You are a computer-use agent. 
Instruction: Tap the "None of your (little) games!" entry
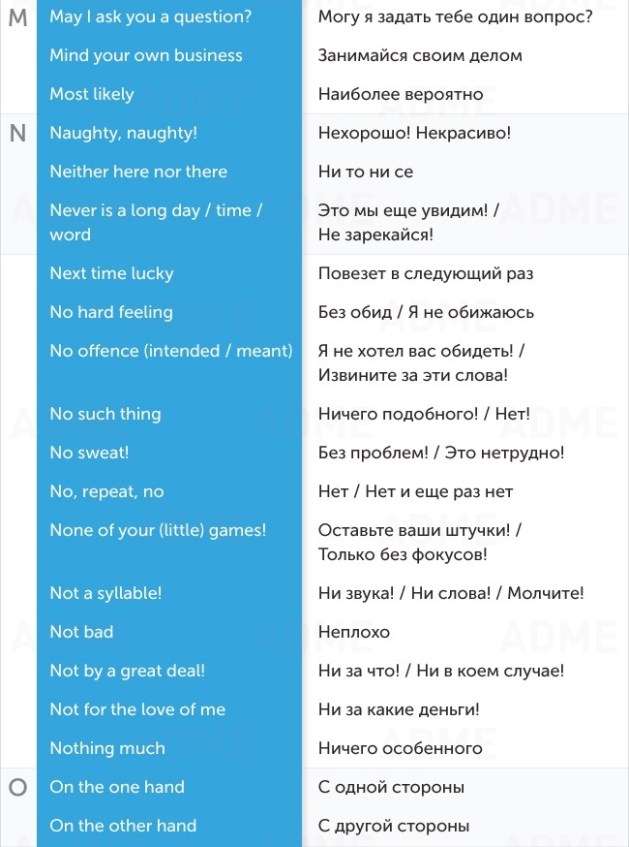[158, 531]
